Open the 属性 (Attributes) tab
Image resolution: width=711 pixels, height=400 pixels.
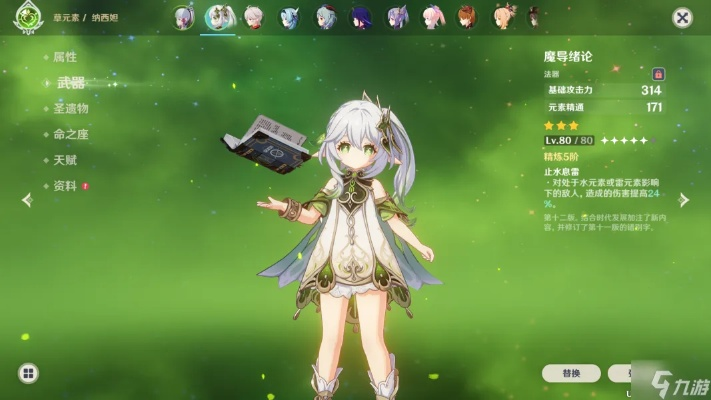(64, 57)
